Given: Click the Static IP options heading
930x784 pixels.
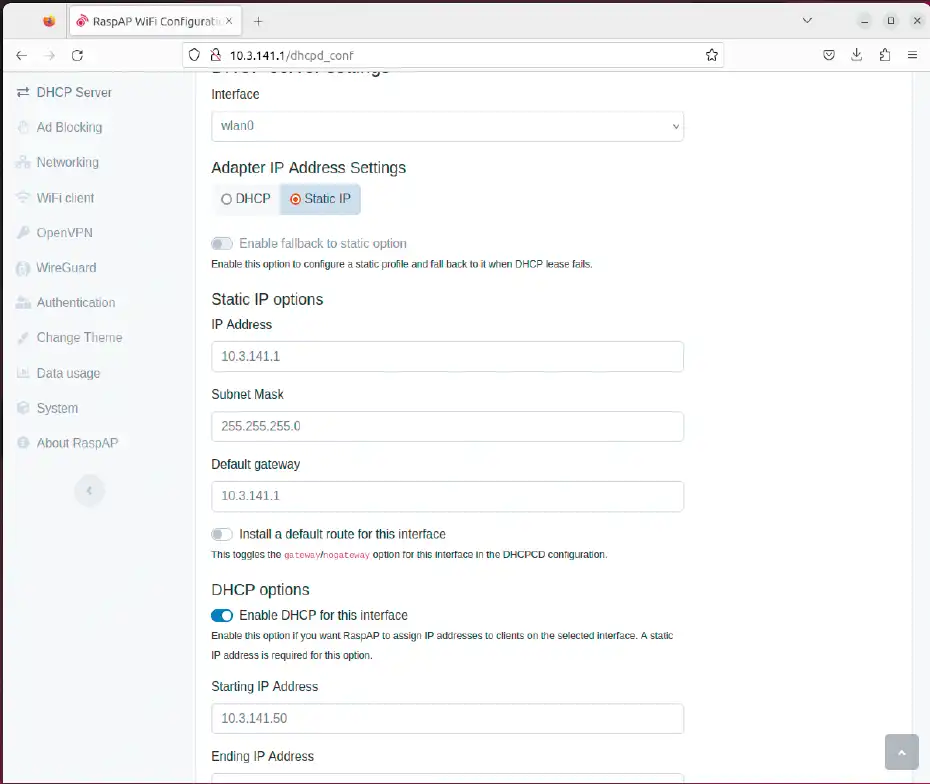Looking at the screenshot, I should click(267, 299).
